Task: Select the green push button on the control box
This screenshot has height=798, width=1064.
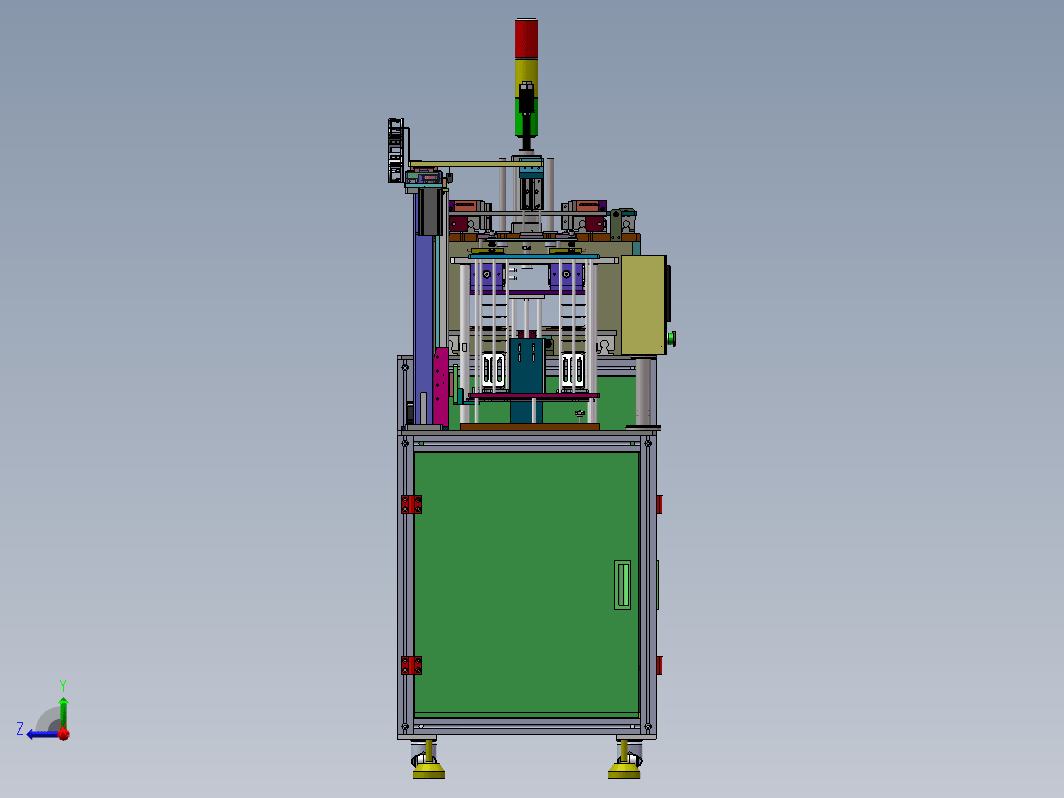Action: pos(672,338)
